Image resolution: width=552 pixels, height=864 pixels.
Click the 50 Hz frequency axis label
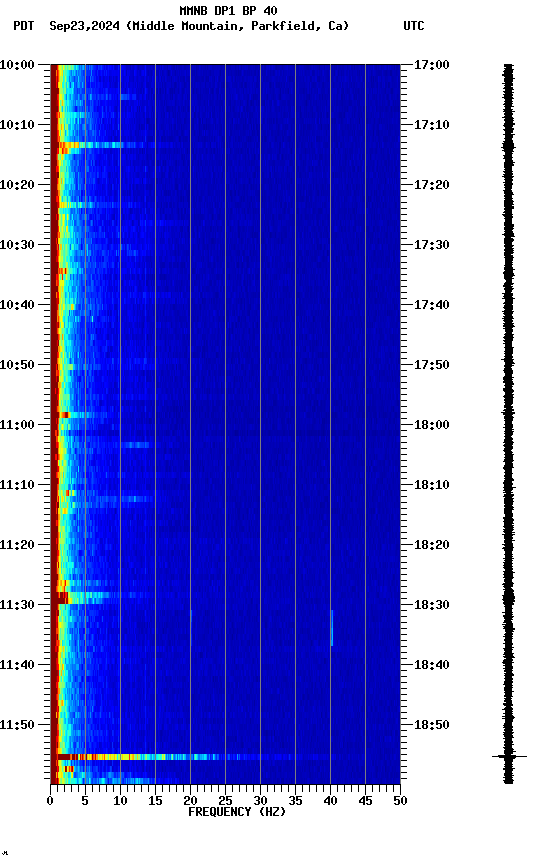(400, 801)
